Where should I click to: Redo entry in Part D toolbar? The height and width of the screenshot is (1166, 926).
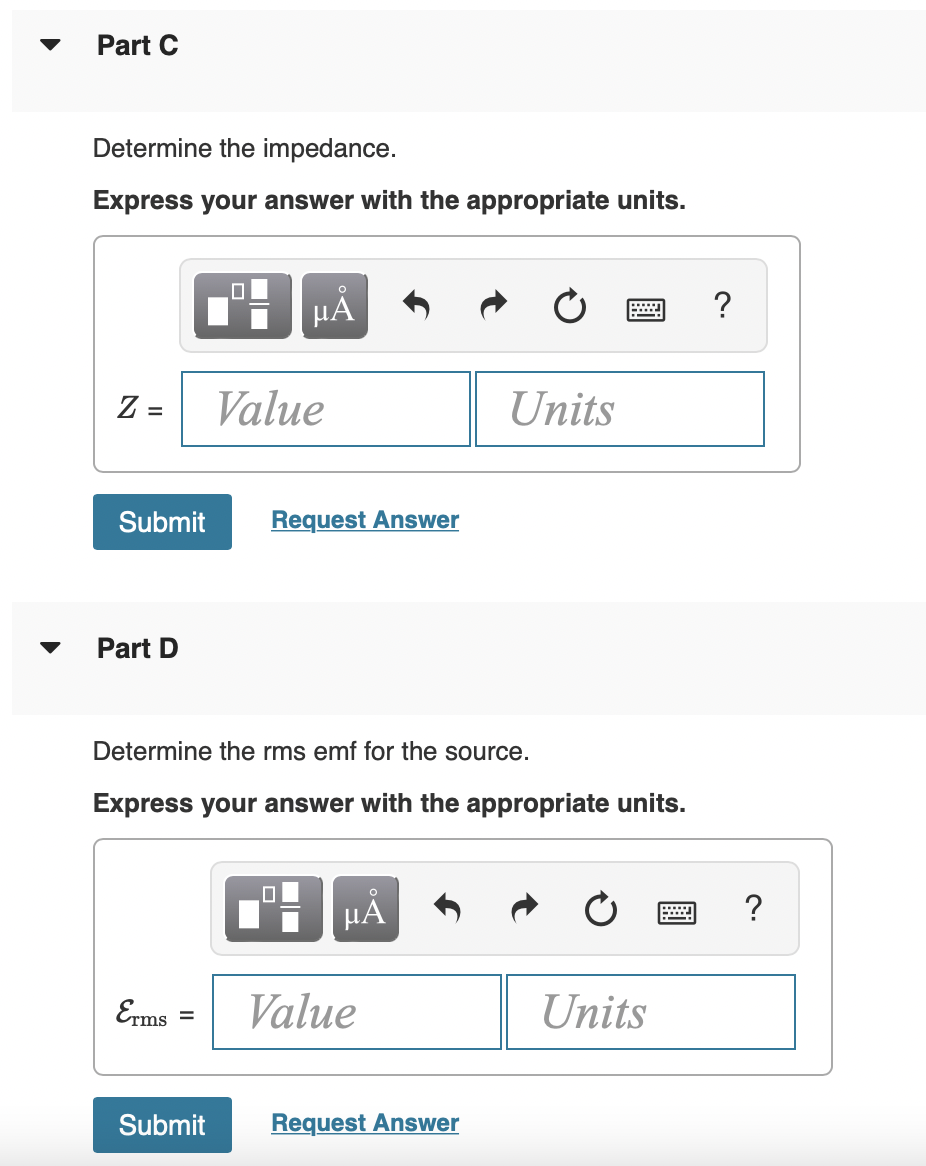pyautogui.click(x=524, y=909)
